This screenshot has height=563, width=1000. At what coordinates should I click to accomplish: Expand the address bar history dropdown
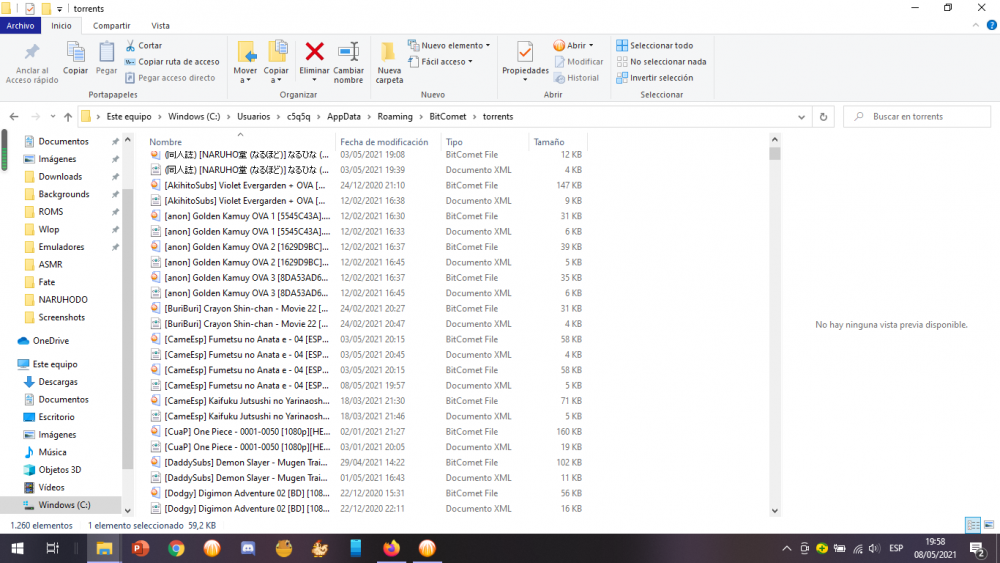[x=801, y=117]
